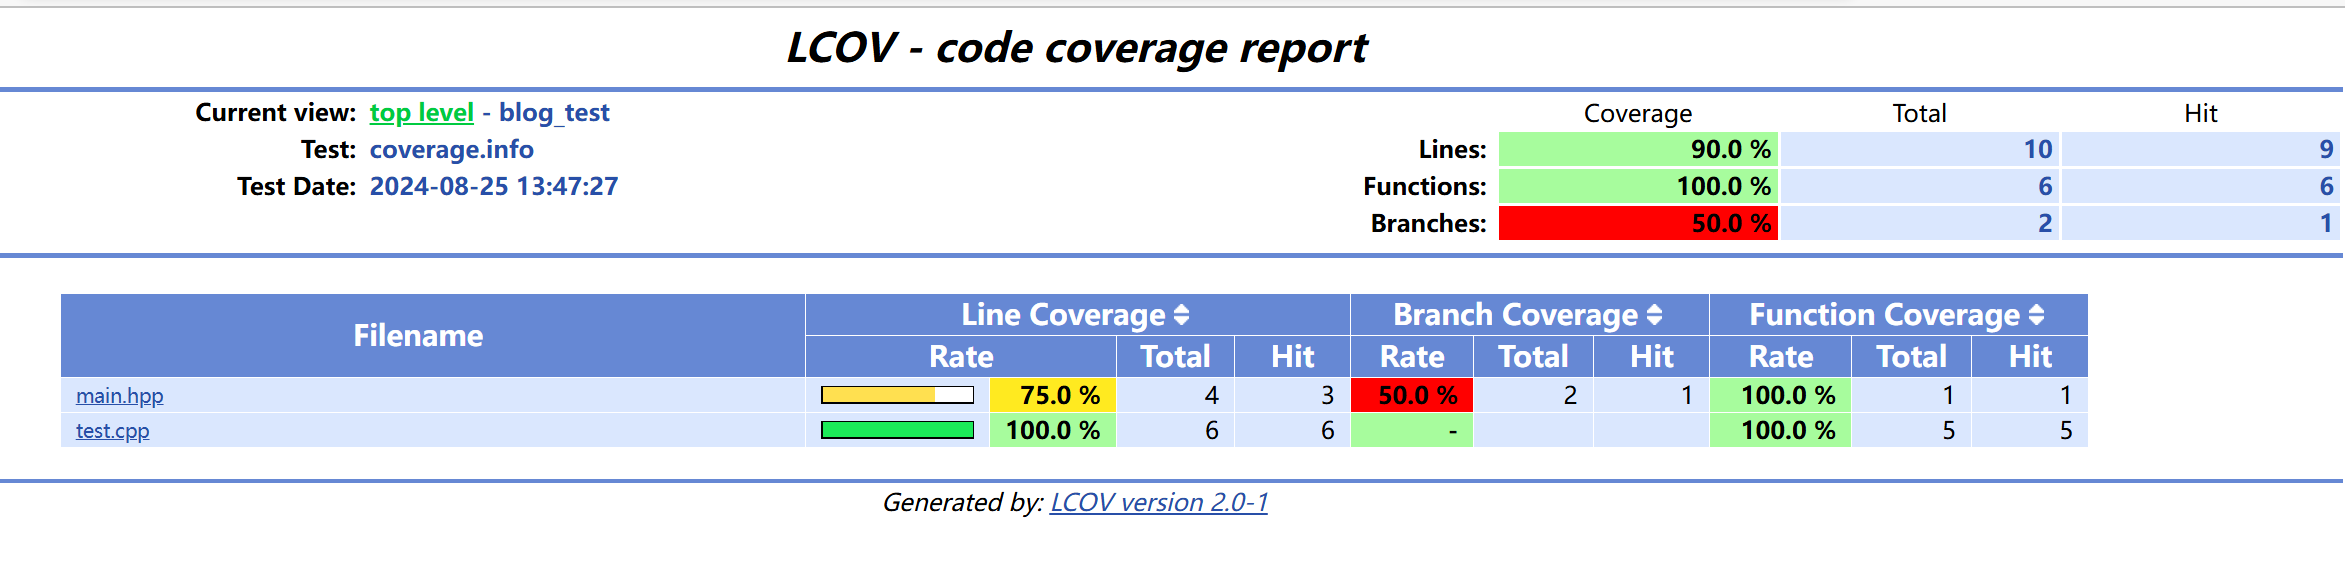This screenshot has height=561, width=2345.
Task: Open the top level link
Action: (421, 113)
